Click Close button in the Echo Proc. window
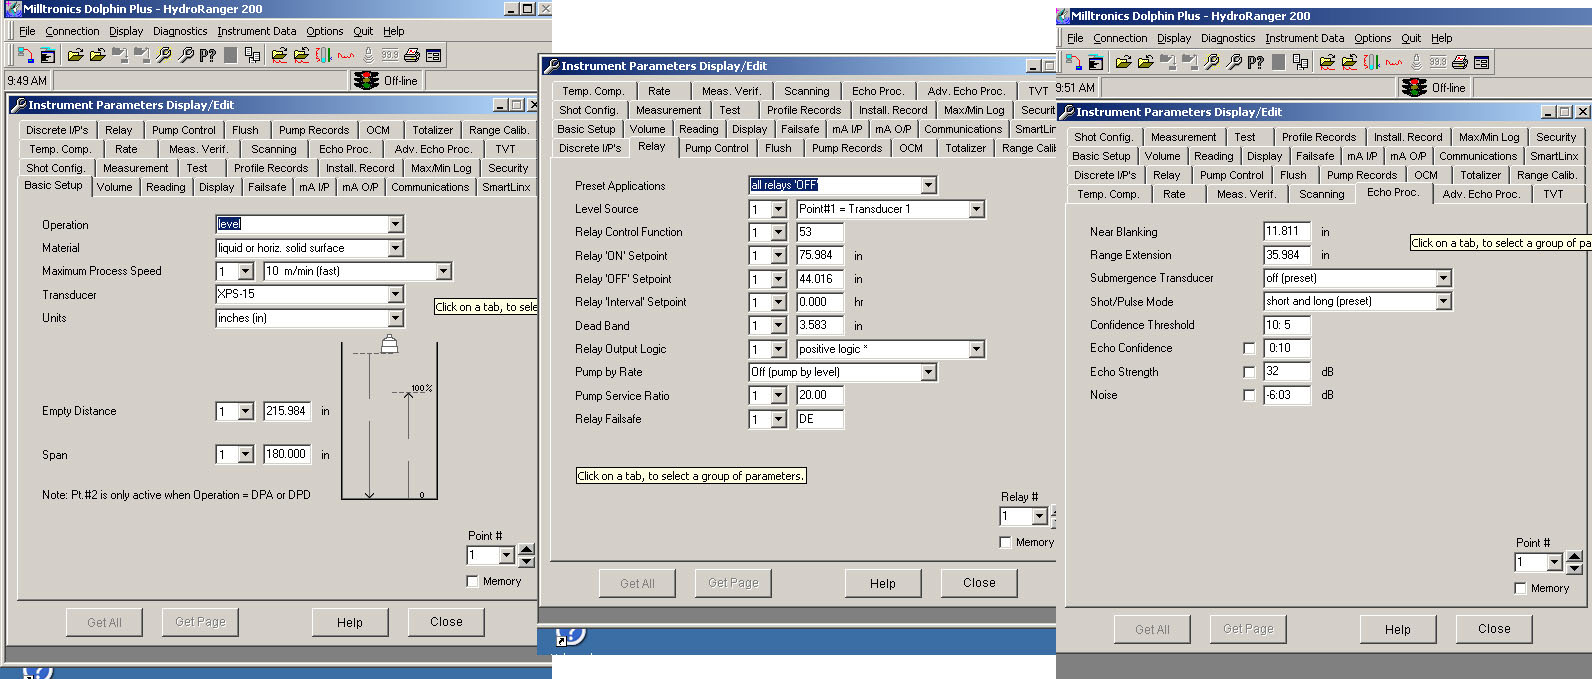This screenshot has height=679, width=1592. click(x=1494, y=629)
